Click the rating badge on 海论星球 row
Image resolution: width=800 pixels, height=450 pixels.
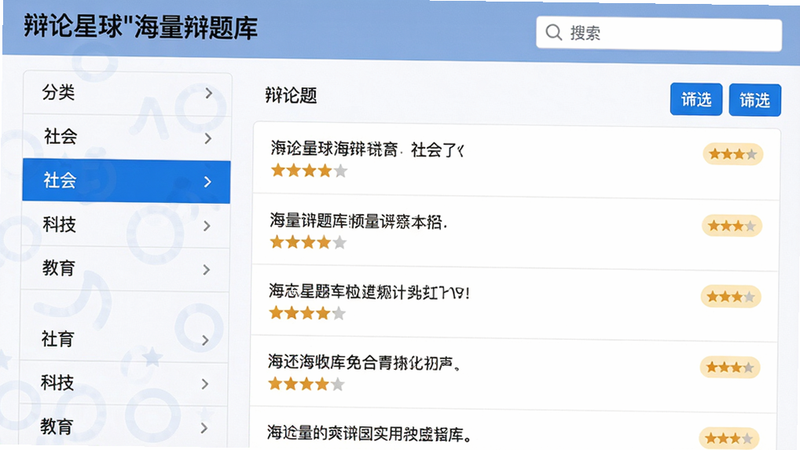click(733, 154)
